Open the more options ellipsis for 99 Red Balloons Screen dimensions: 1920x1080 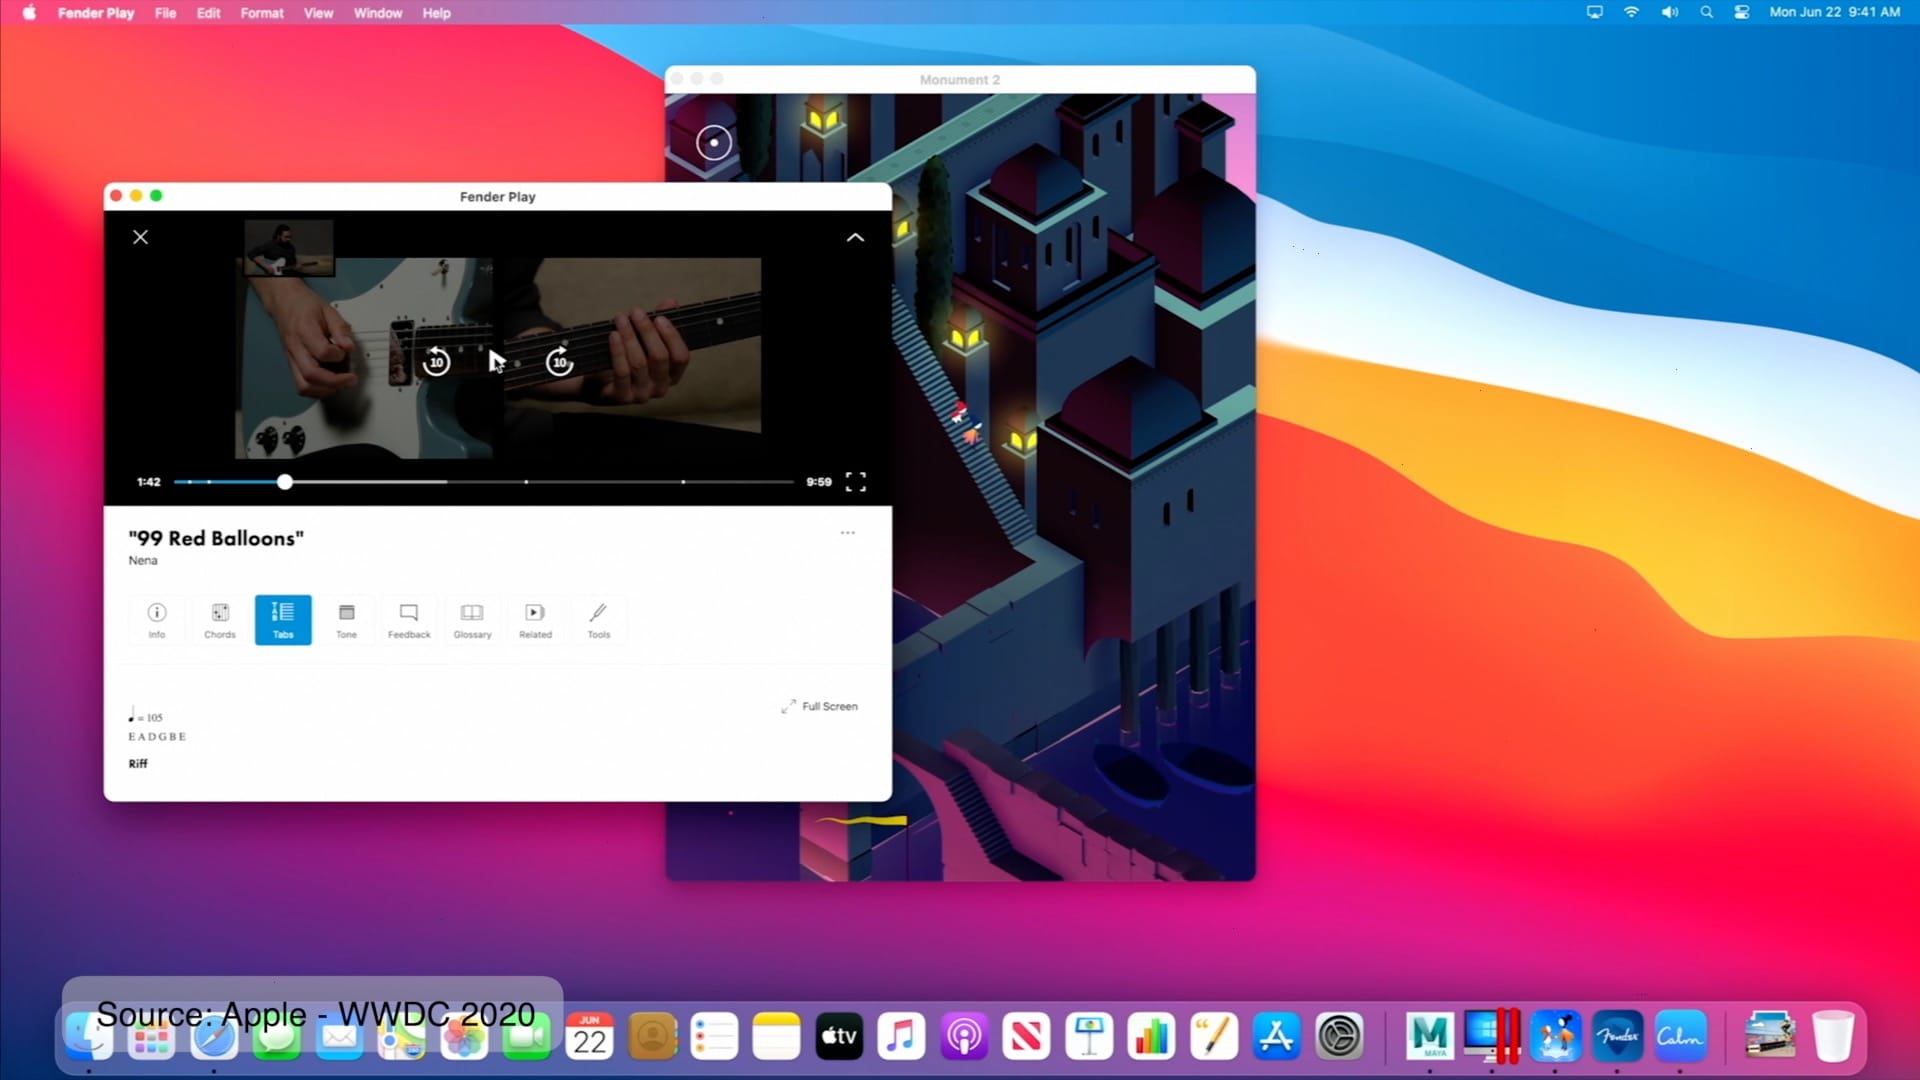tap(848, 533)
